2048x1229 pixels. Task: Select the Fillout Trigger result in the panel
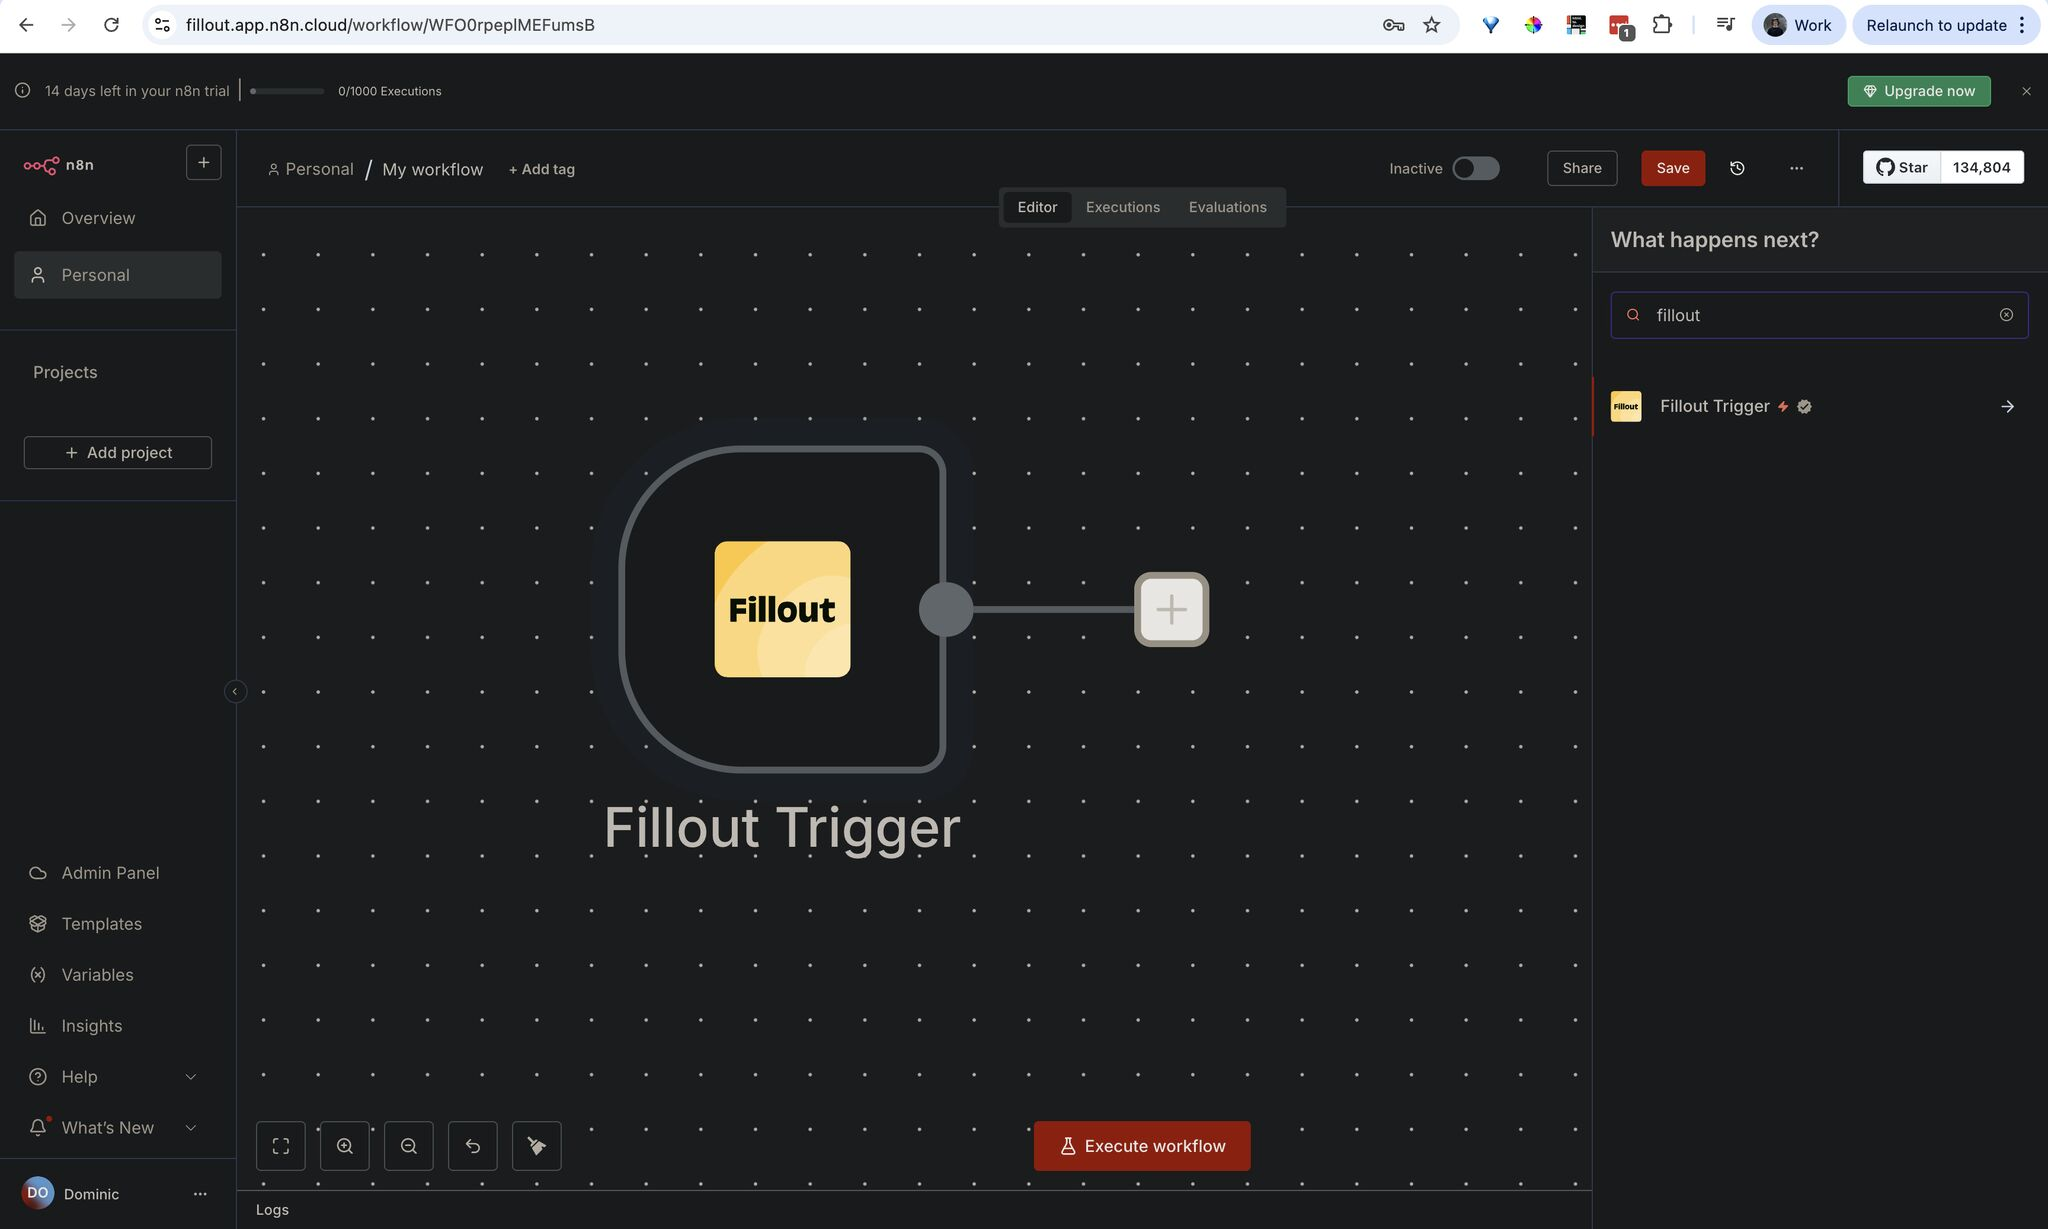(x=1714, y=406)
